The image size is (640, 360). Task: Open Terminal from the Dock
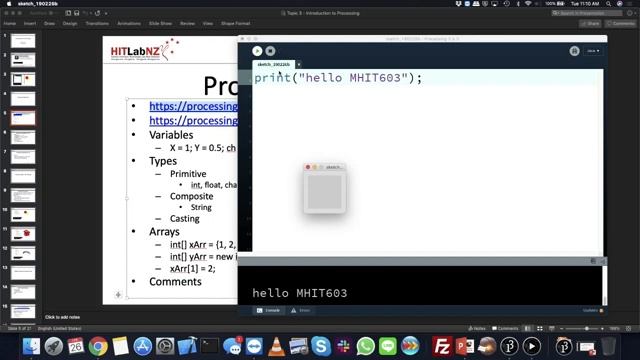coord(209,347)
